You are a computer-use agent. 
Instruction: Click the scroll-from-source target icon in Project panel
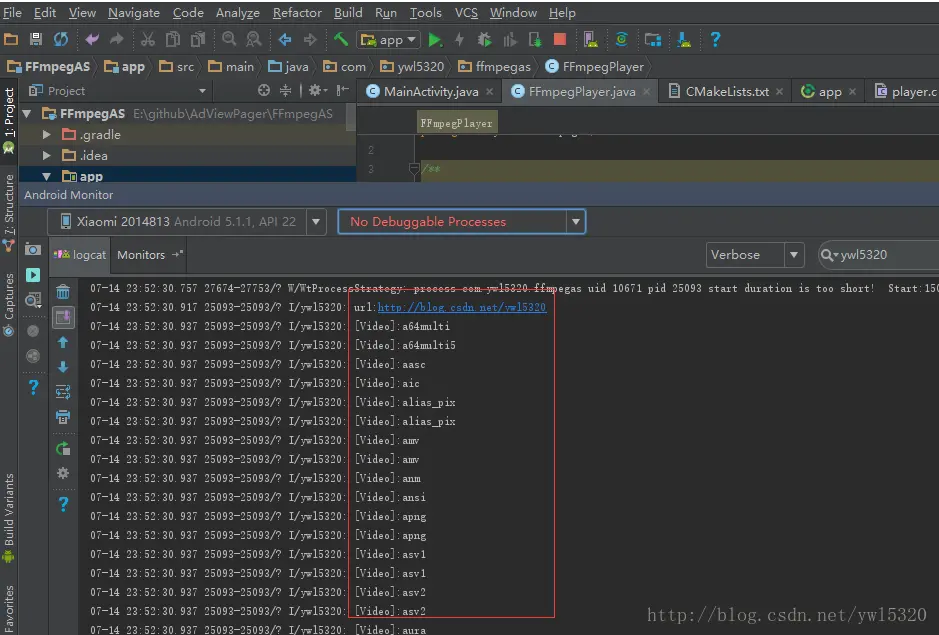263,90
